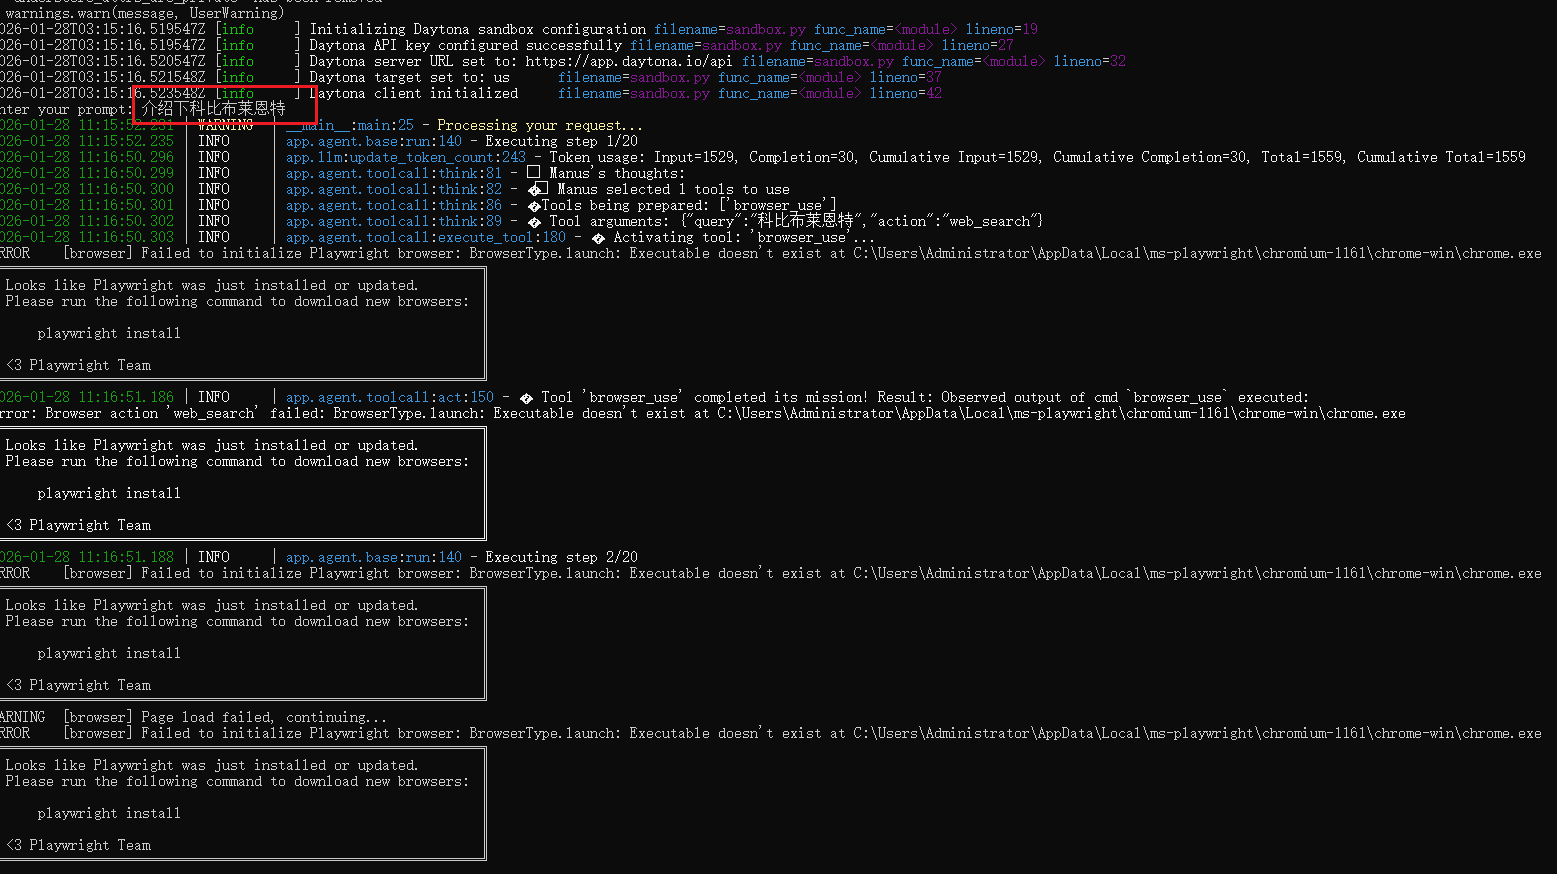Click 'app.agent.toolcall:think:81' source reference
1557x874 pixels.
click(x=394, y=173)
